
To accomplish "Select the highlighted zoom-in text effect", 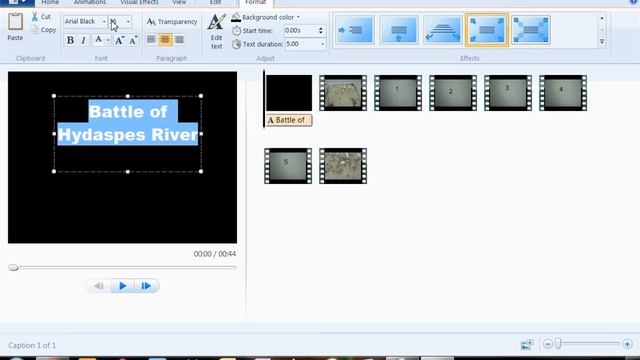I will 487,30.
